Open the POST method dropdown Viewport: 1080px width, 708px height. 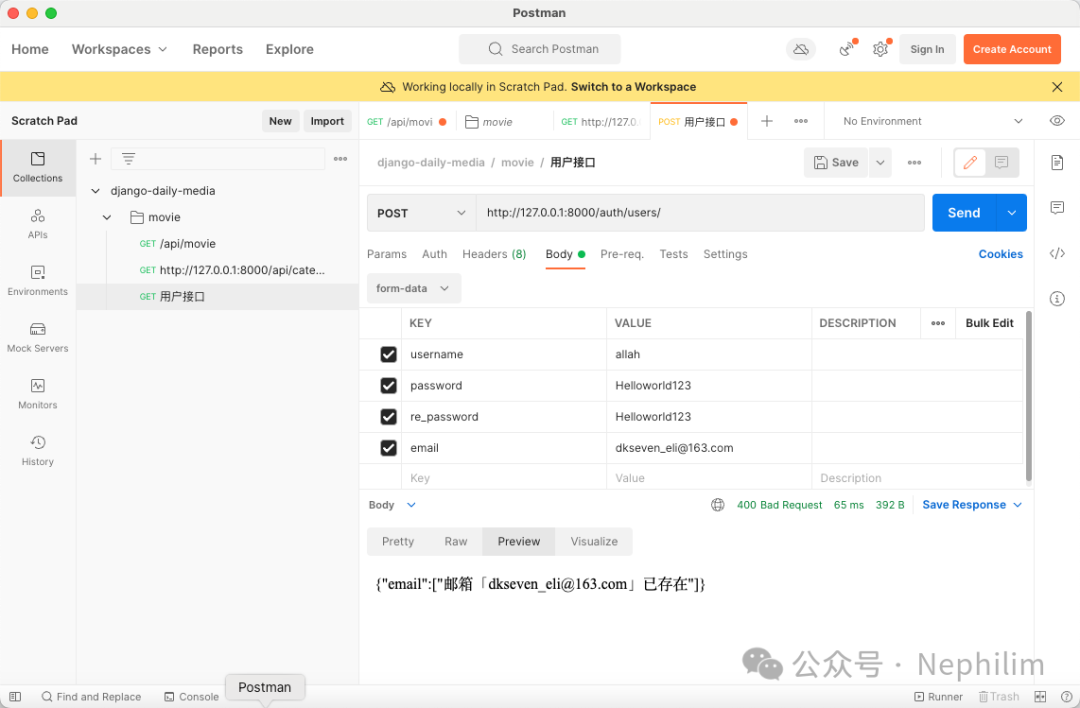click(x=421, y=213)
